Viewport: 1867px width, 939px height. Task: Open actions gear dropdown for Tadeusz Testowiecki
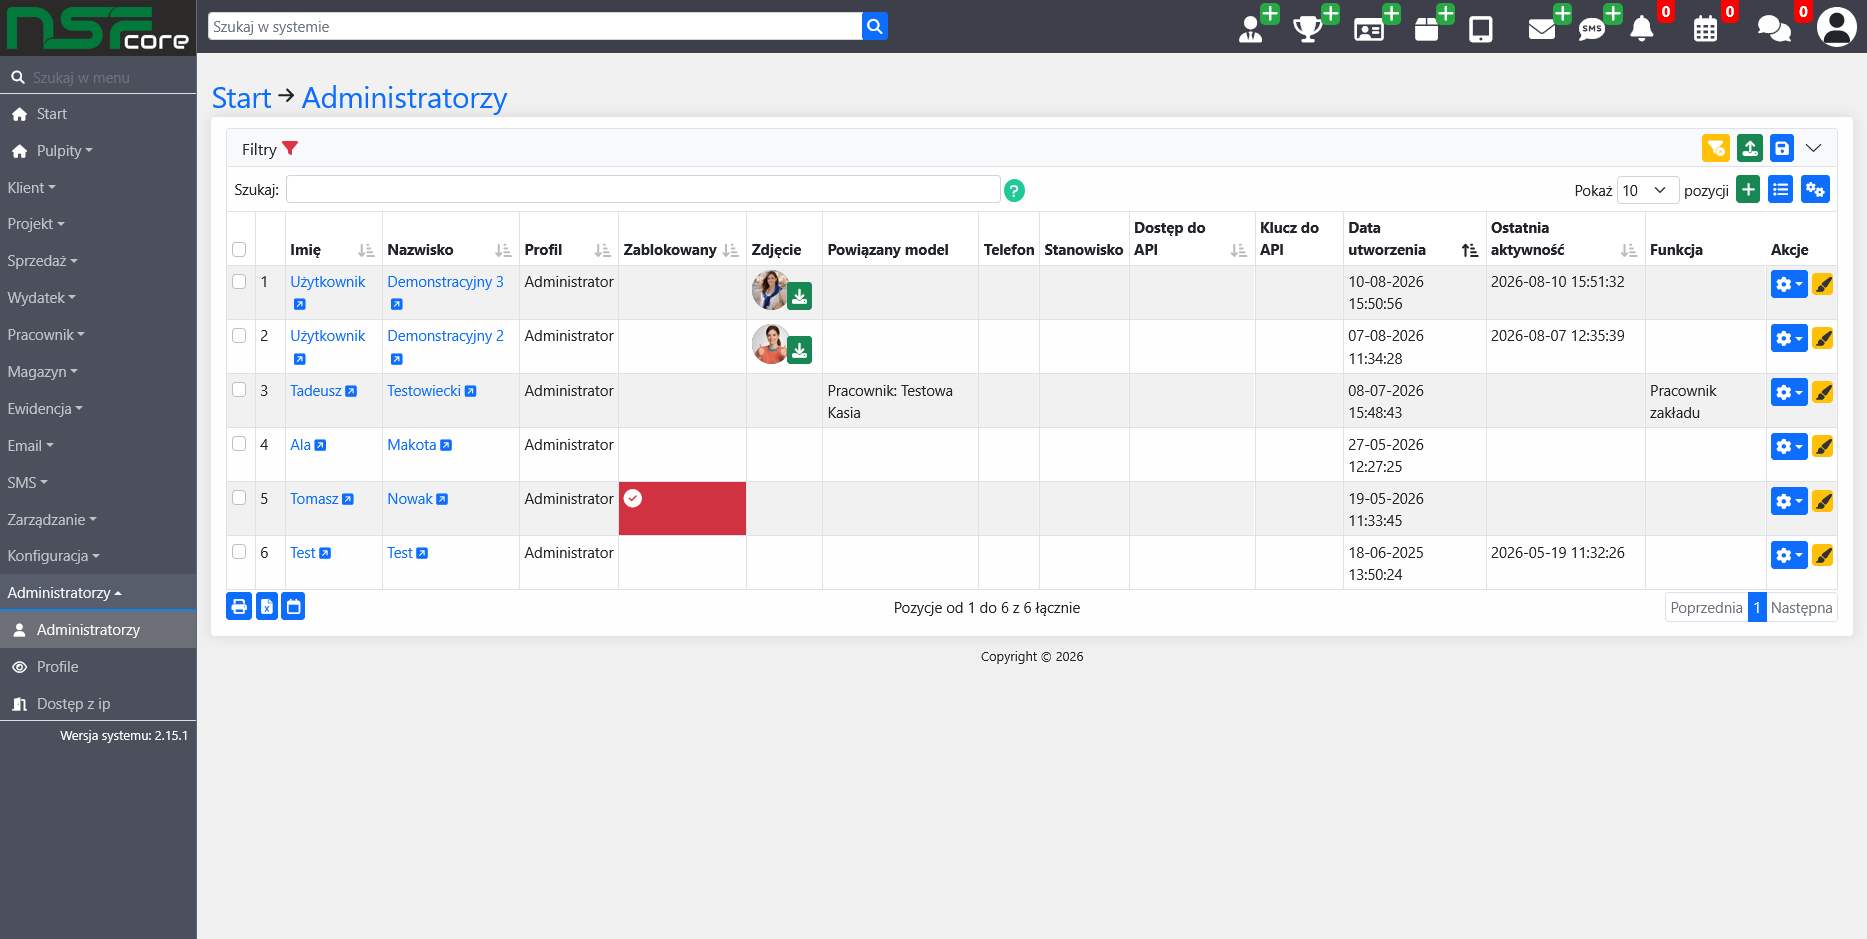[x=1789, y=392]
